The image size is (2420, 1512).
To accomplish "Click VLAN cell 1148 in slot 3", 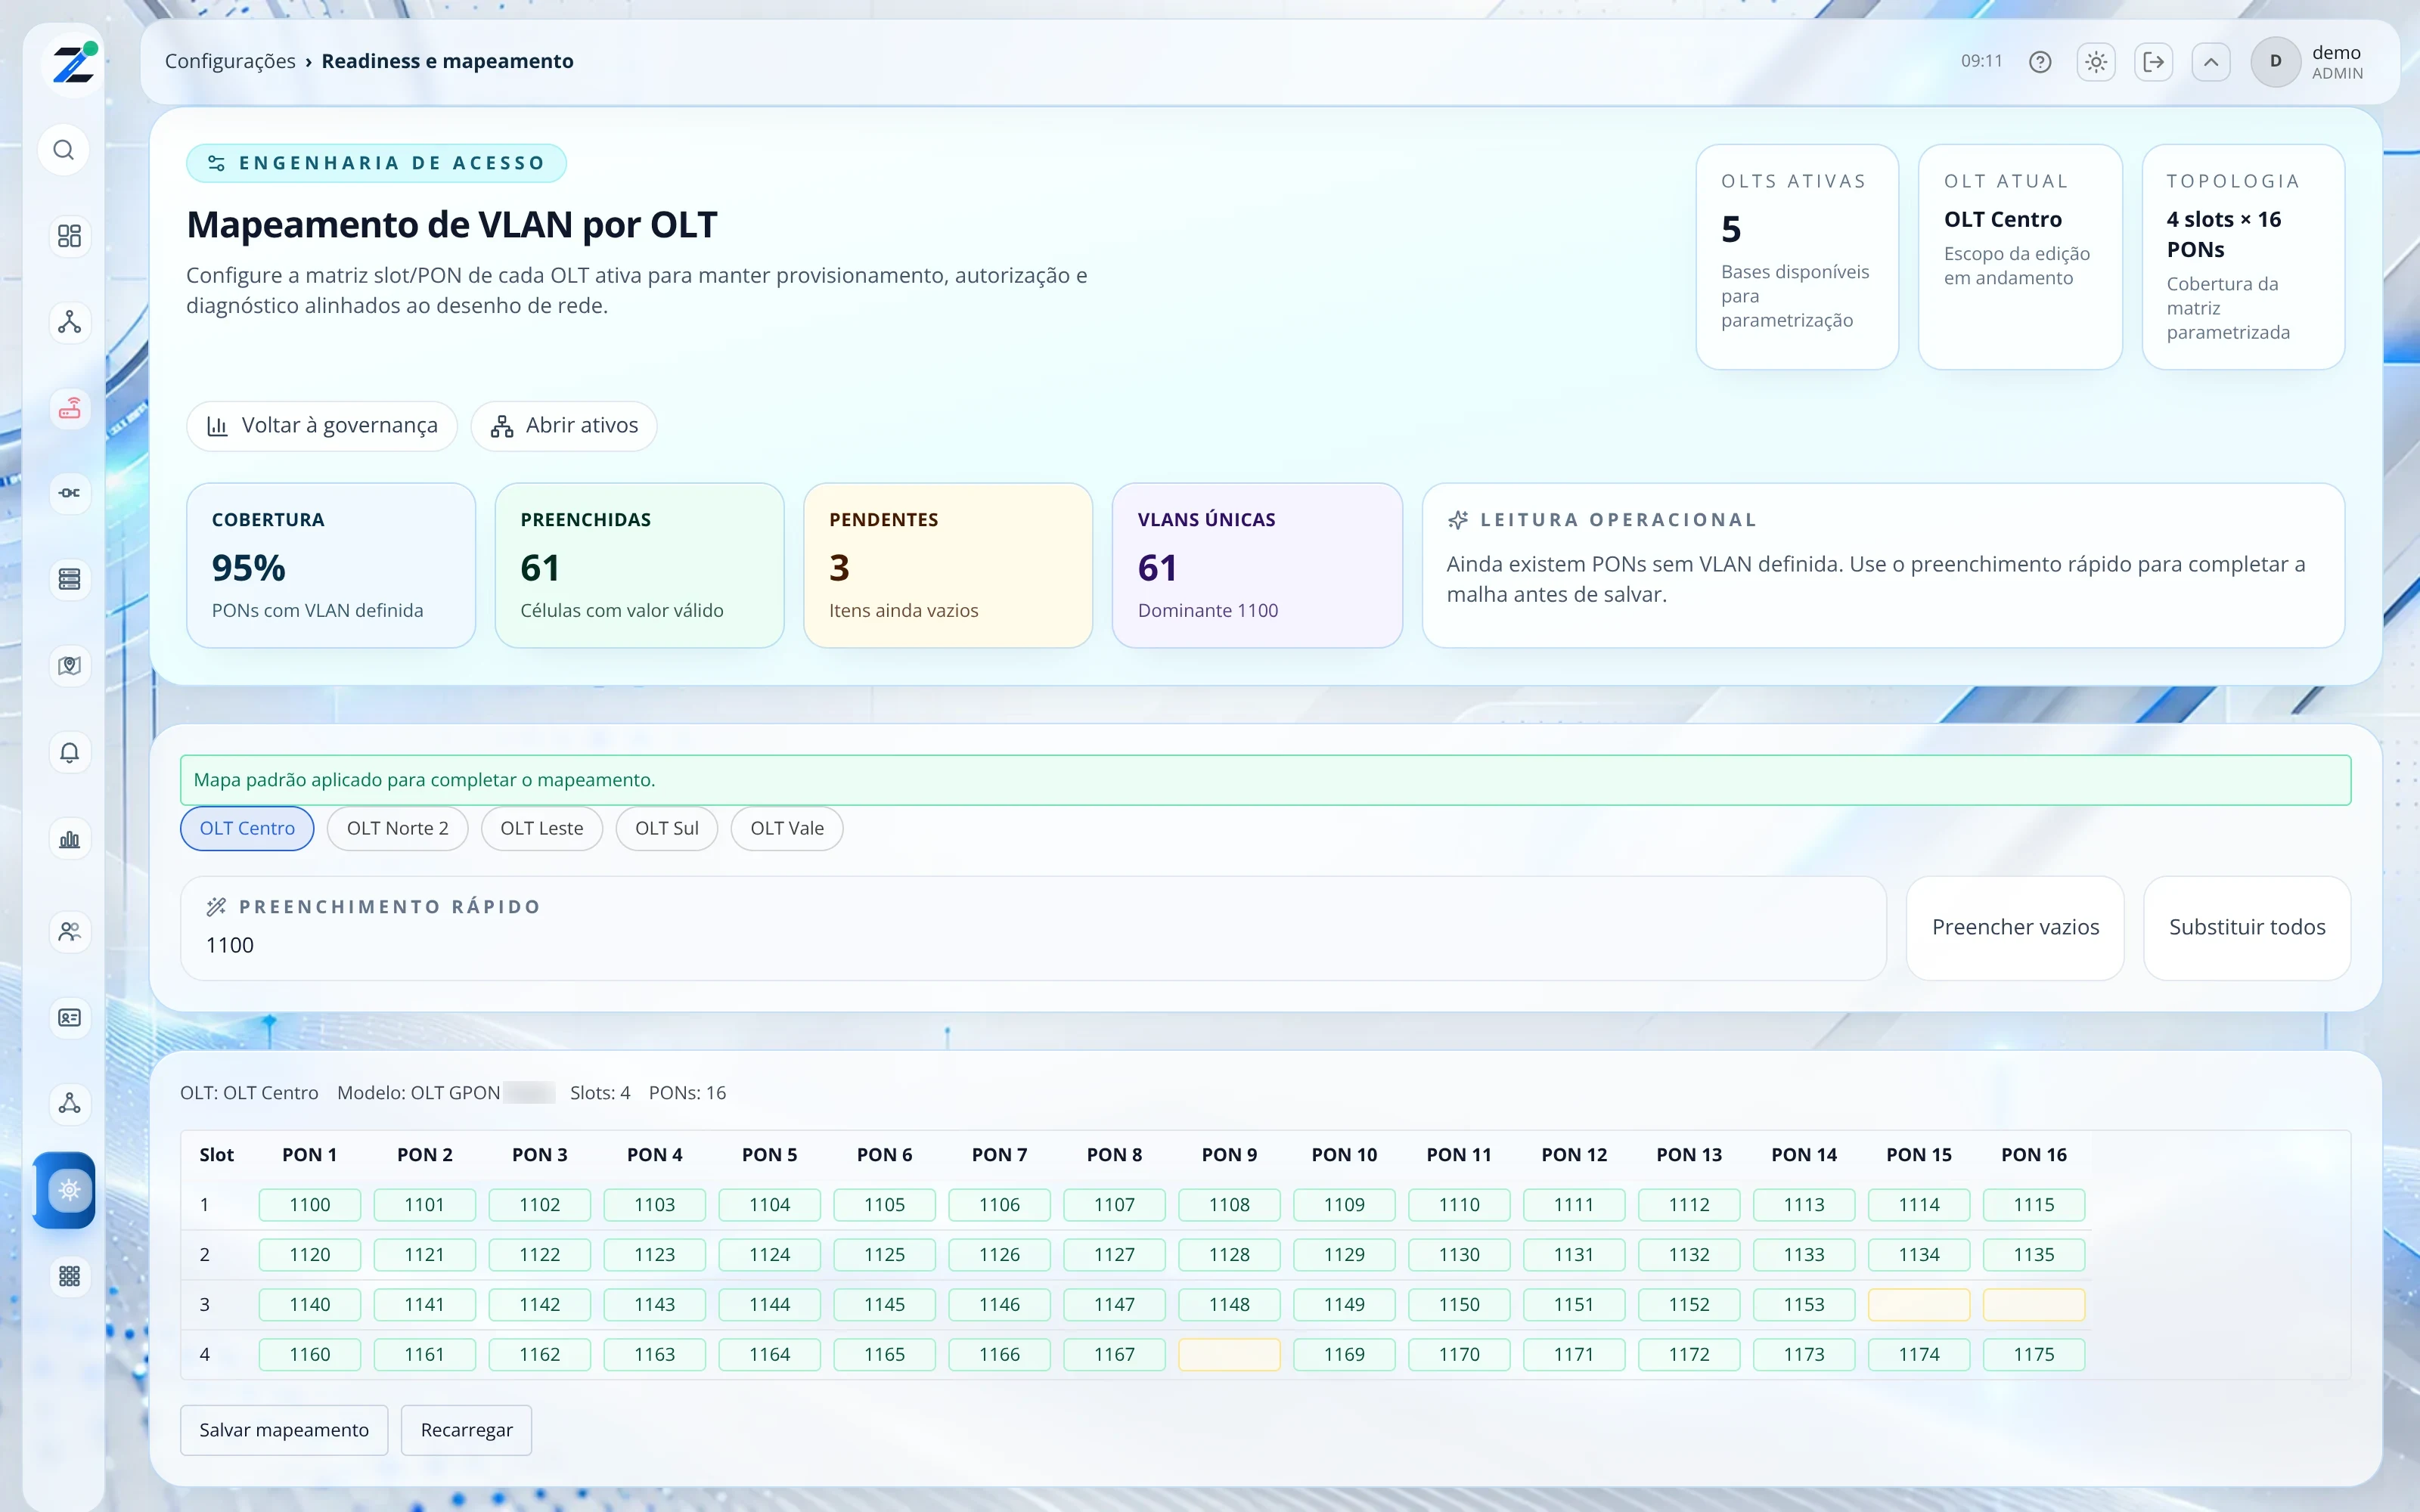I will click(x=1229, y=1304).
